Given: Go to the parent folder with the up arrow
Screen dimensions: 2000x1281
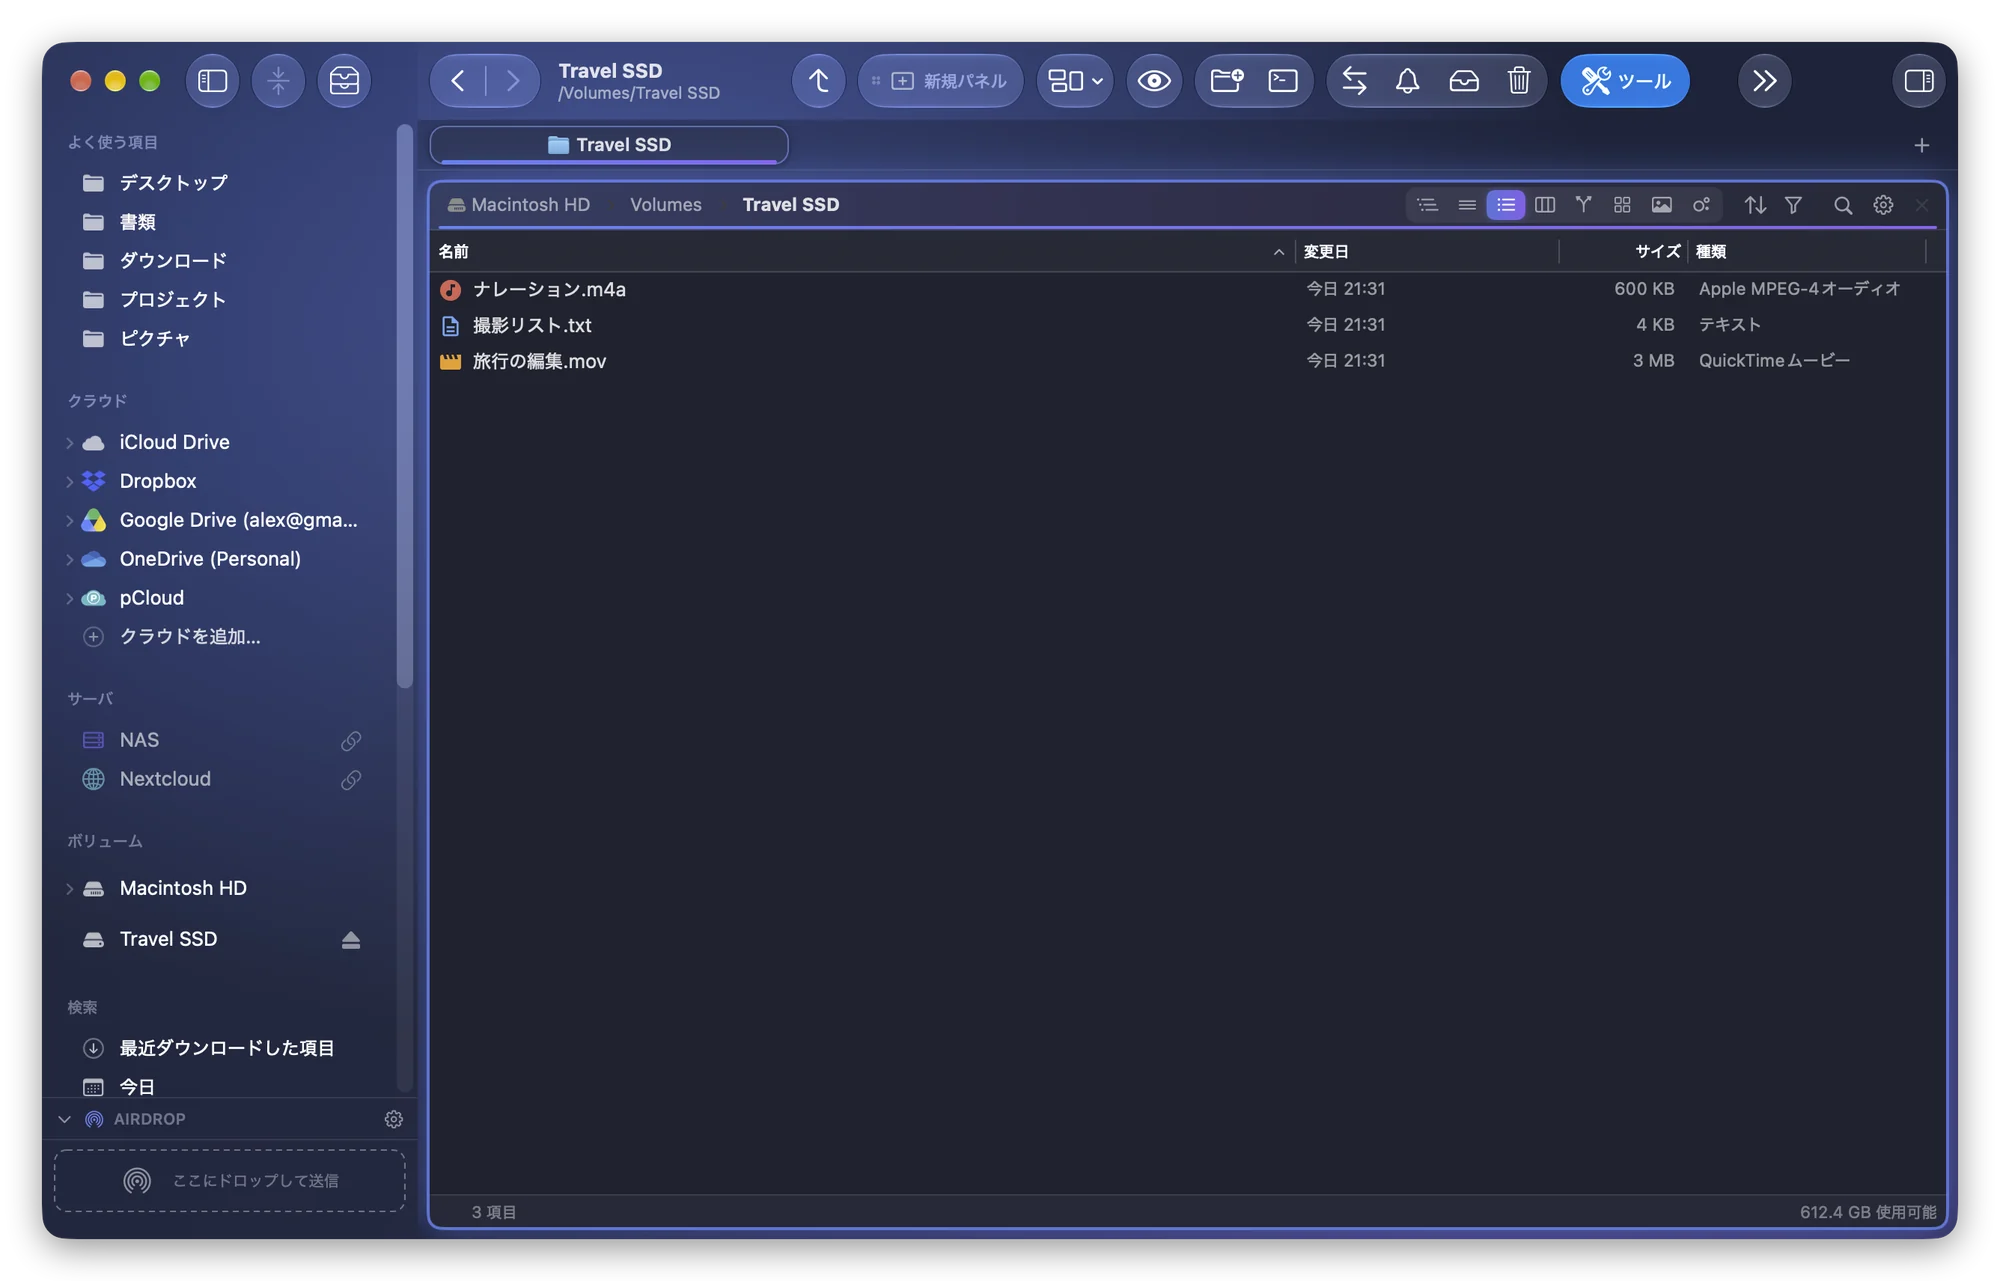Looking at the screenshot, I should pyautogui.click(x=818, y=81).
